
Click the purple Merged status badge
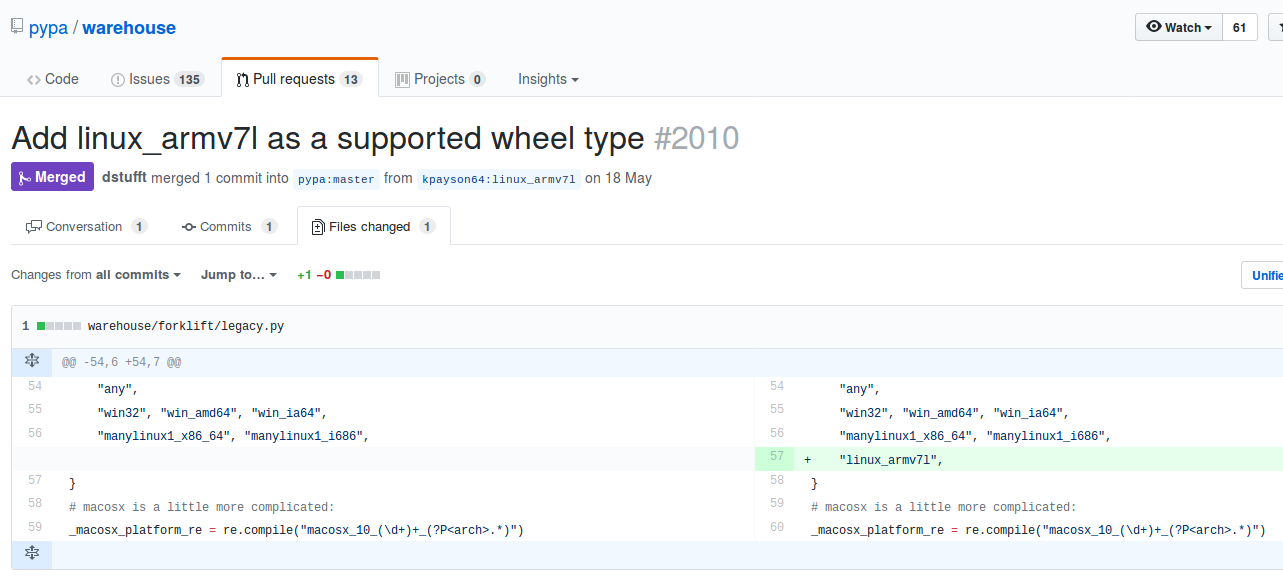tap(52, 177)
